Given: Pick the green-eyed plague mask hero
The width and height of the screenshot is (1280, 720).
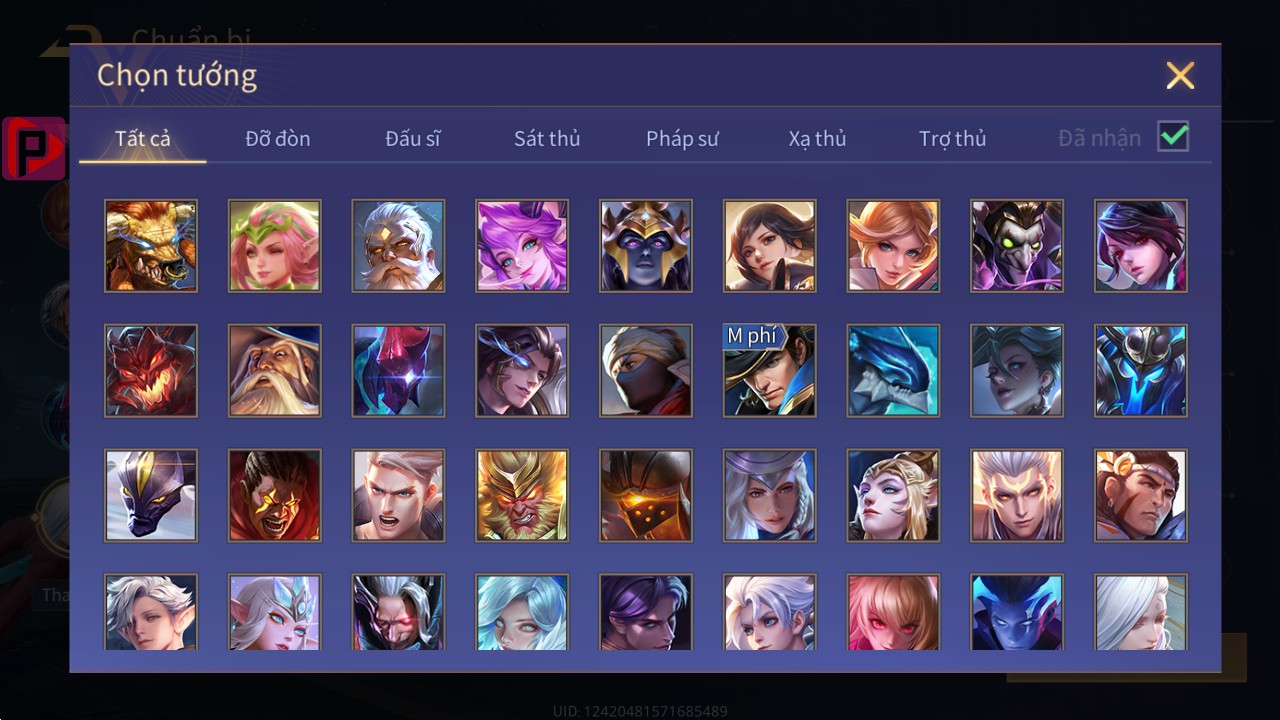Looking at the screenshot, I should pyautogui.click(x=1017, y=246).
